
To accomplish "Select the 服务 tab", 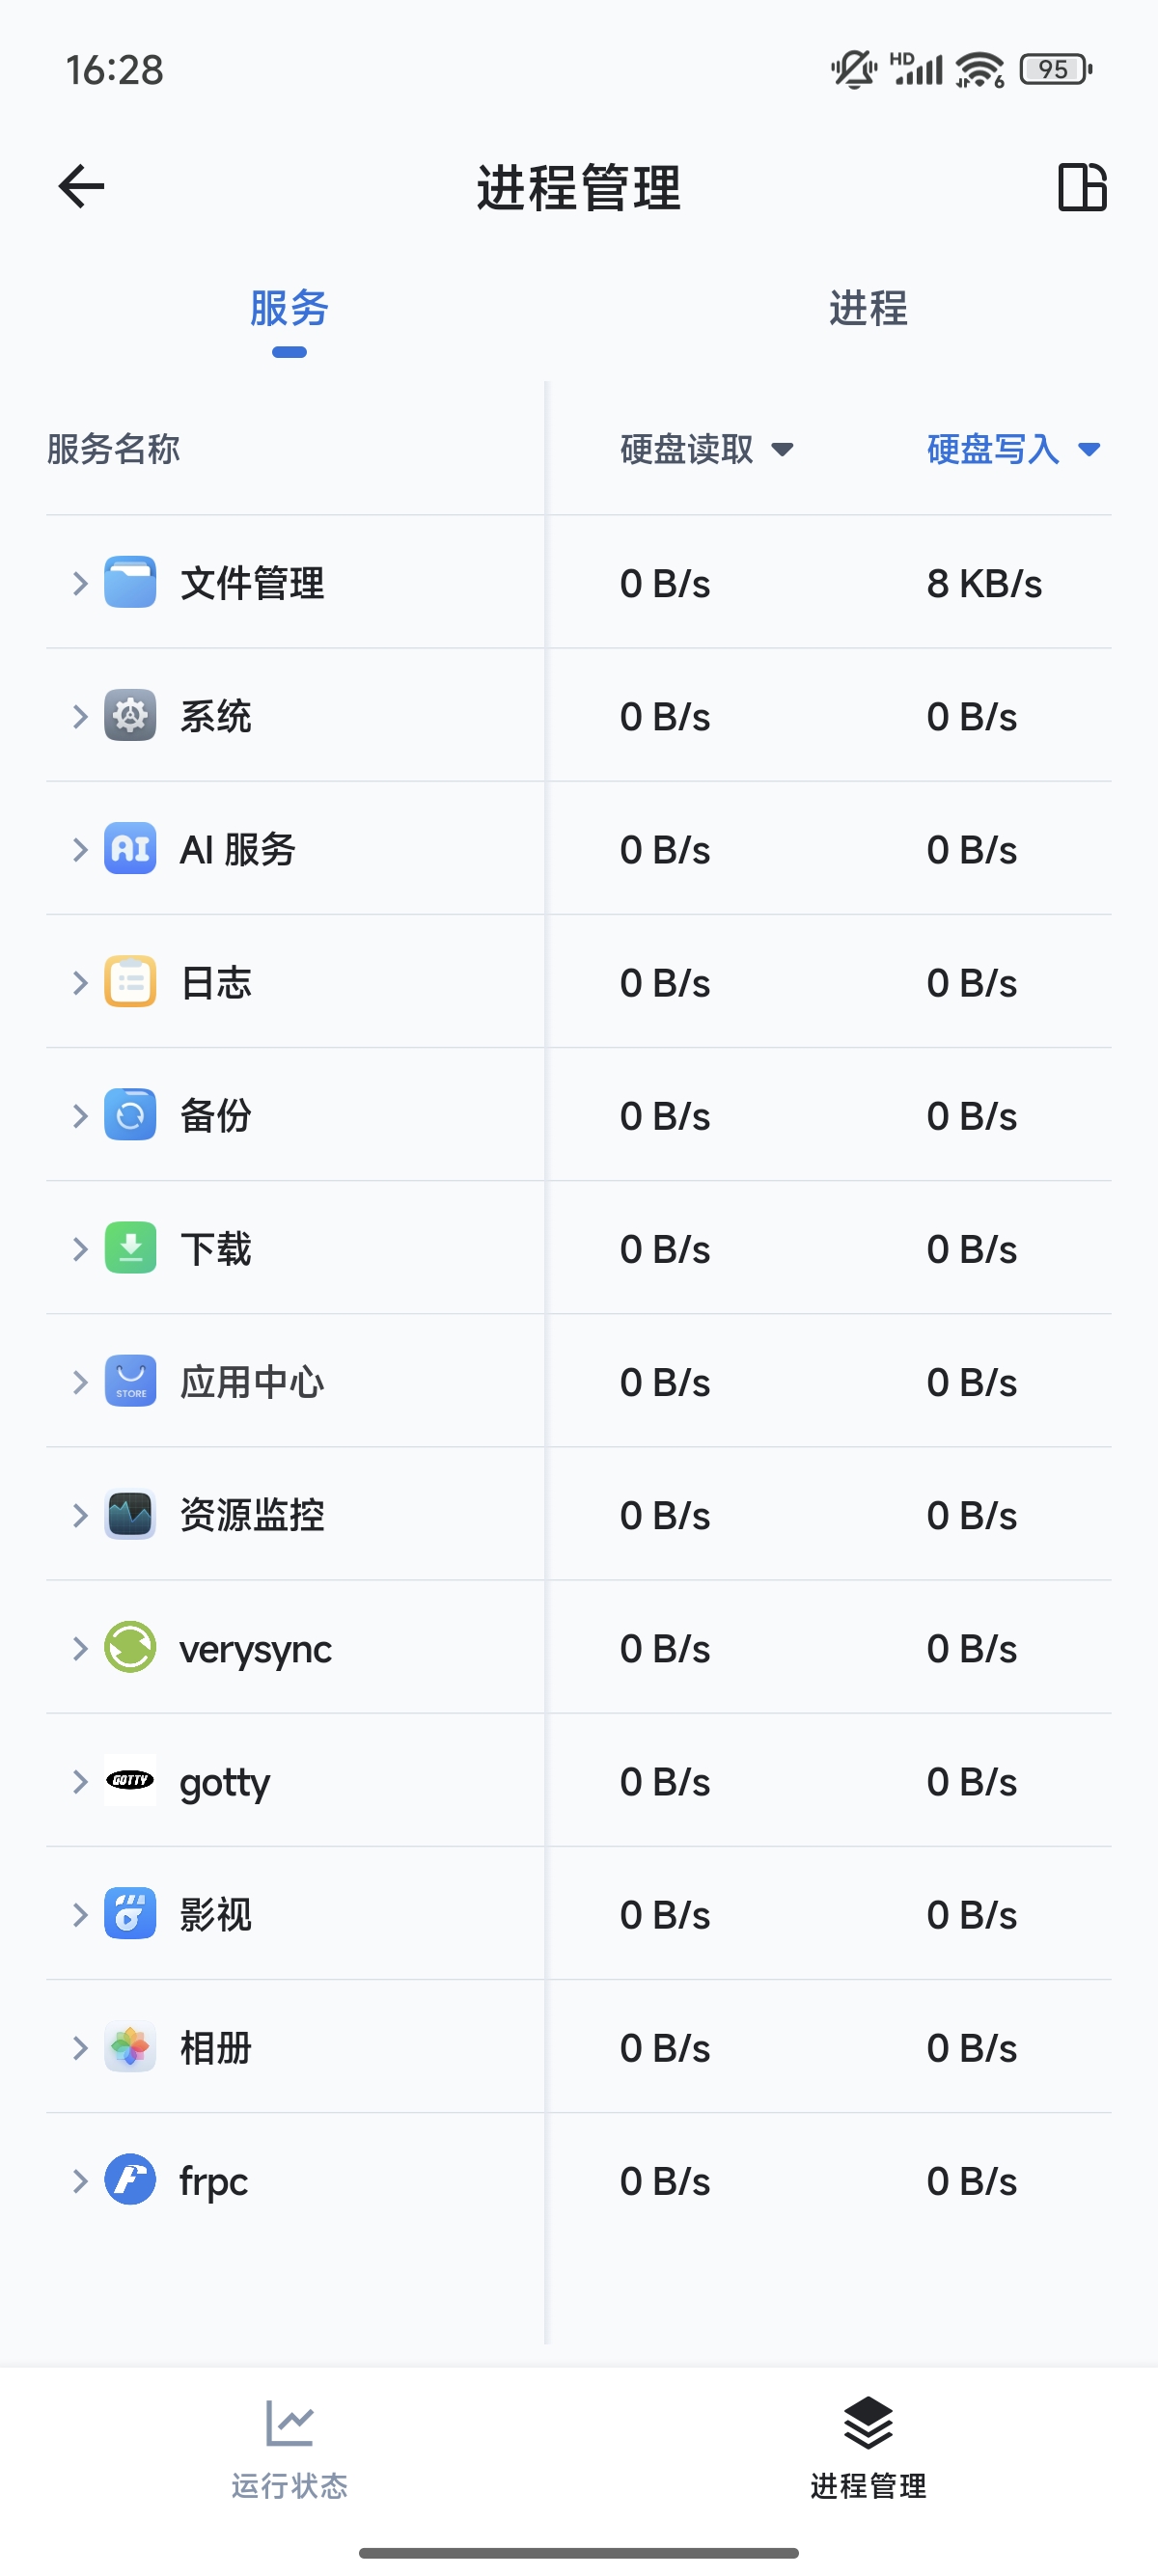I will point(289,308).
